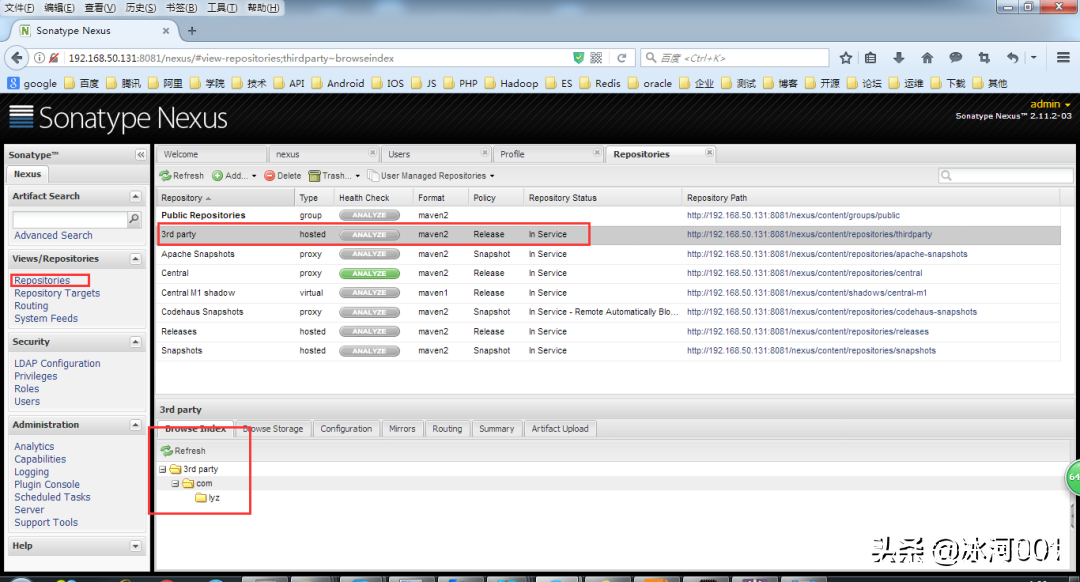Open the thirdparty repository path URL
Viewport: 1080px width, 582px height.
pyautogui.click(x=809, y=235)
